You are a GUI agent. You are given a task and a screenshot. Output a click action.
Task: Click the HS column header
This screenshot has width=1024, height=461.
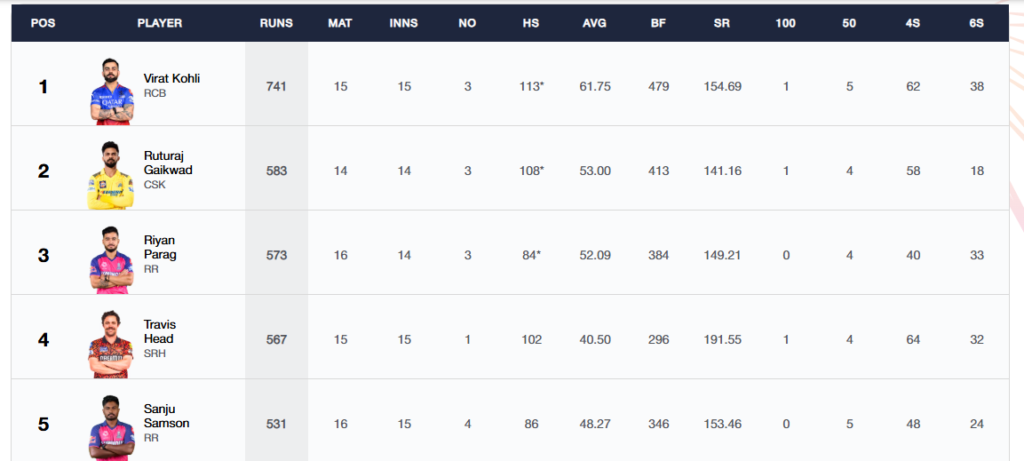click(531, 24)
